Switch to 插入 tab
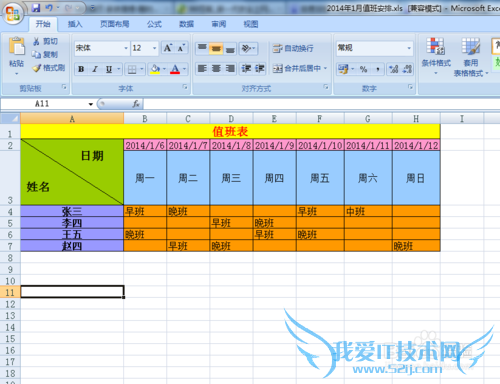This screenshot has height=384, width=500. (75, 24)
